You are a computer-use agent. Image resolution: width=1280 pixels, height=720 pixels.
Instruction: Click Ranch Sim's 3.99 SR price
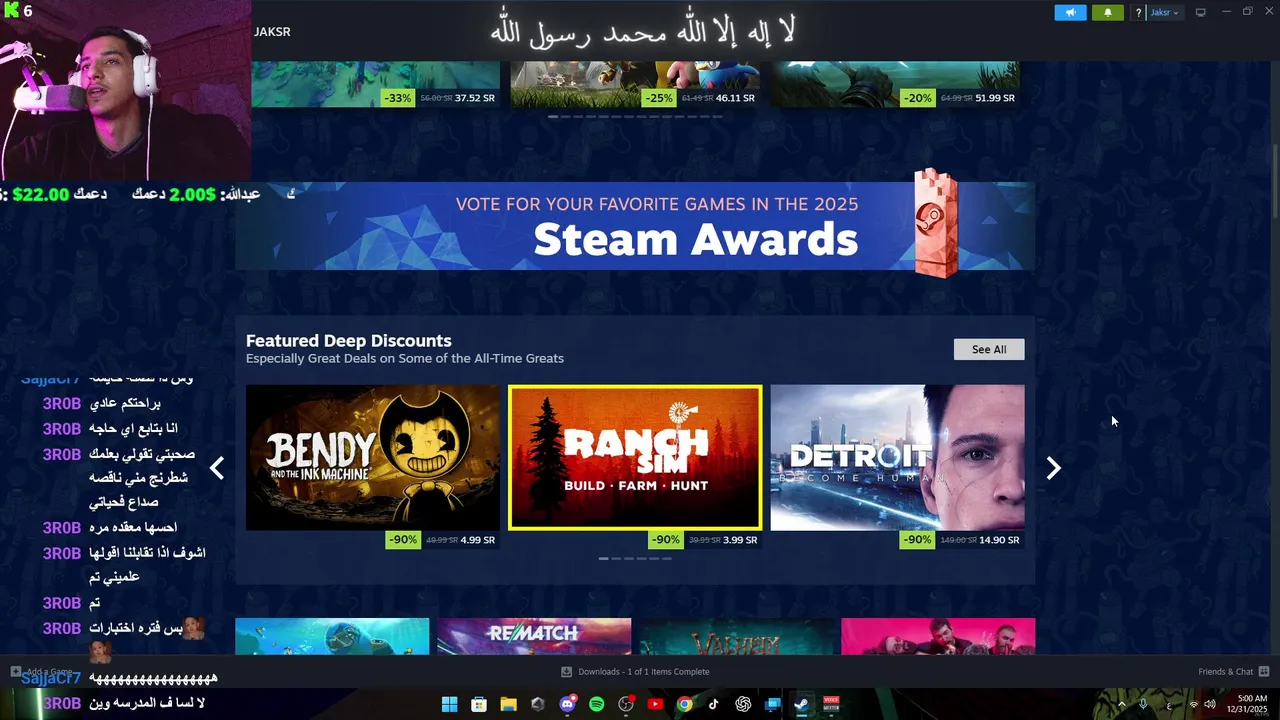click(739, 540)
